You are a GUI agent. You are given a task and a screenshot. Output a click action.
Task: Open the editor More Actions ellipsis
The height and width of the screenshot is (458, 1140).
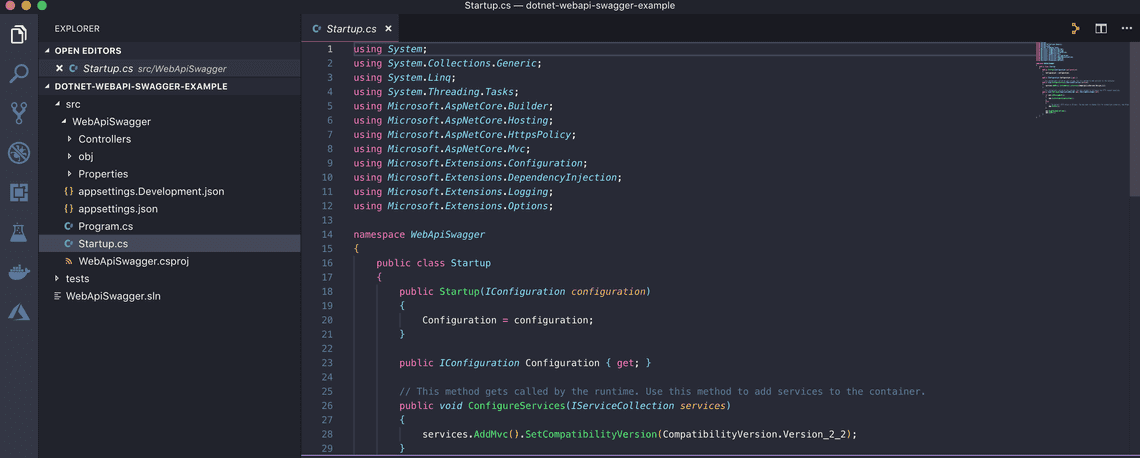(1127, 28)
